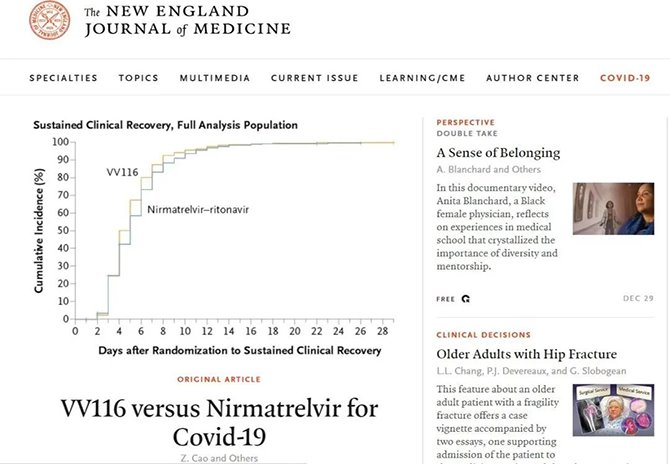The width and height of the screenshot is (670, 464).
Task: Click the New England Journal of Medicine title
Action: pyautogui.click(x=188, y=21)
